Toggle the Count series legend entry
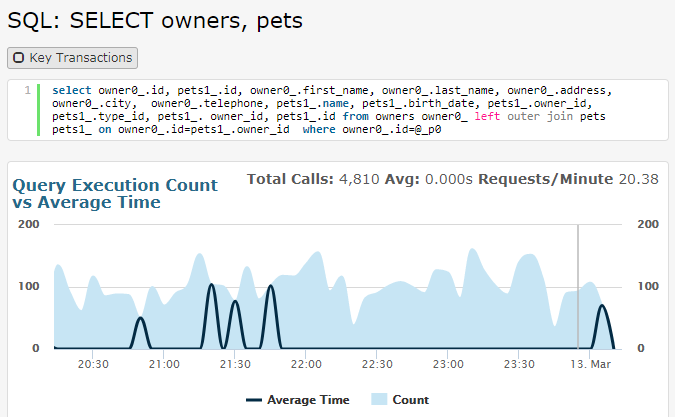The height and width of the screenshot is (417, 675). point(400,400)
